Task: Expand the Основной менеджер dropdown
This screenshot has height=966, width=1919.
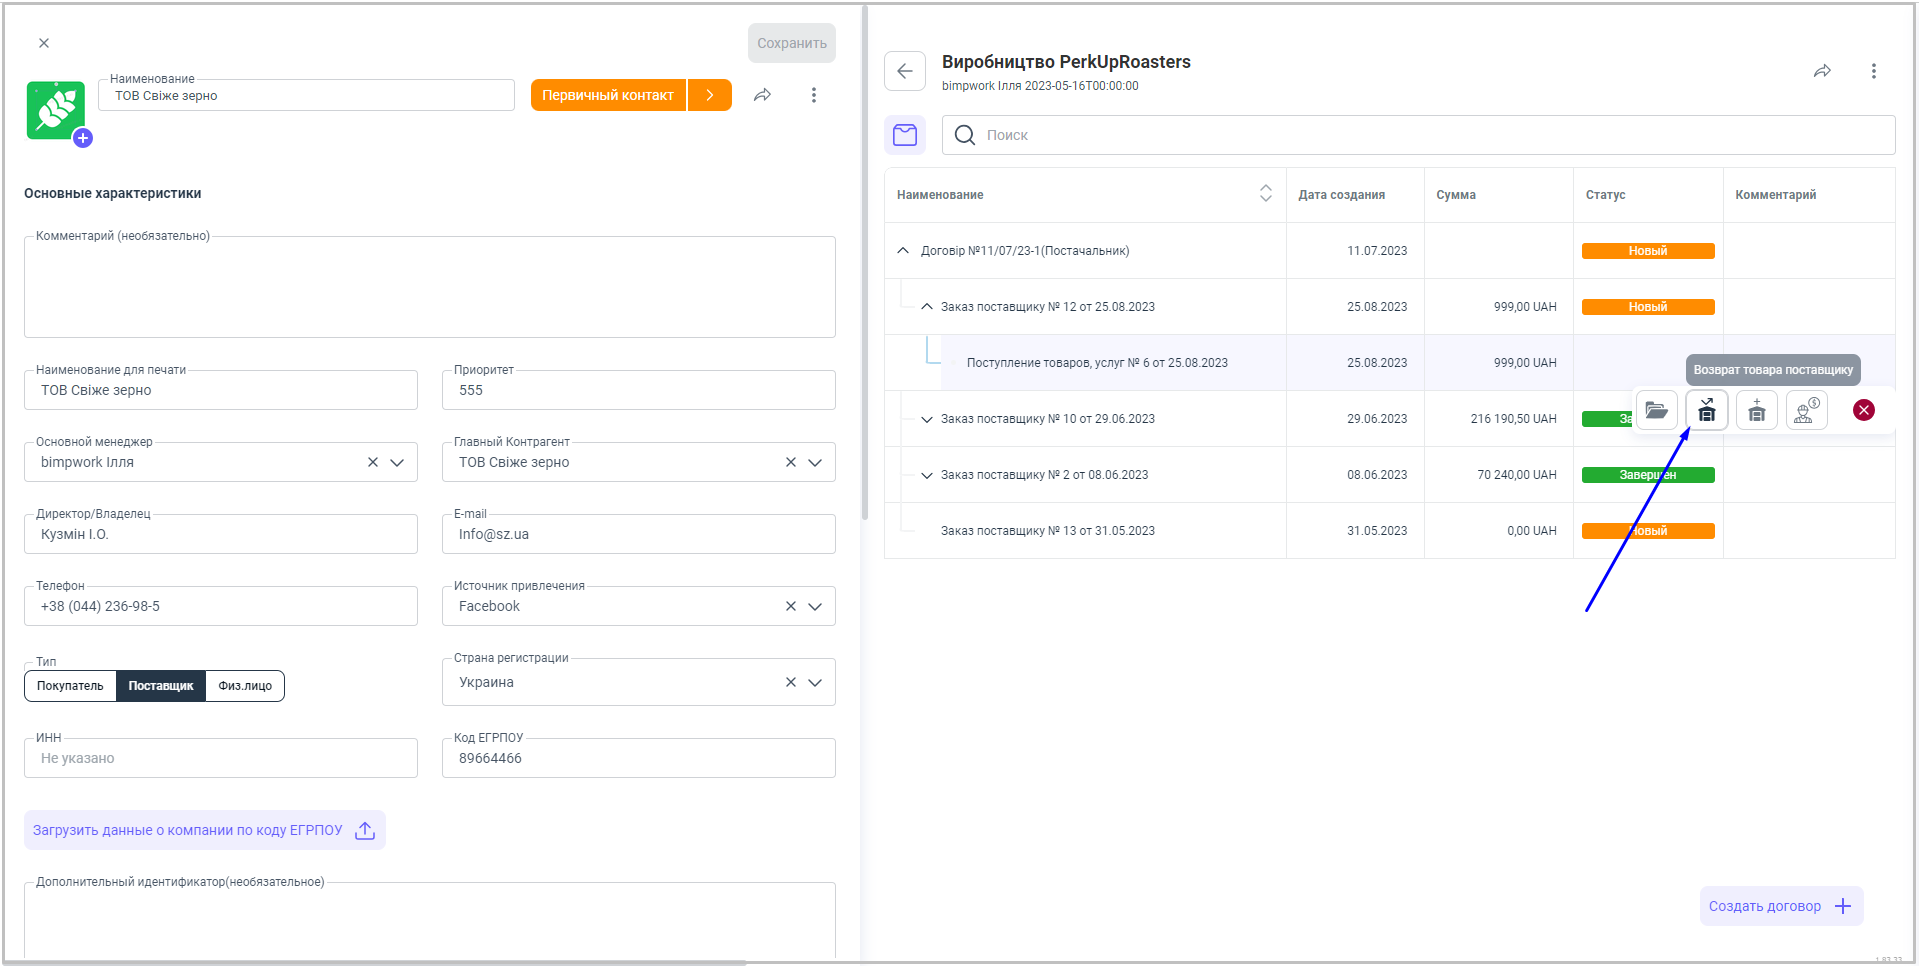Action: point(397,462)
